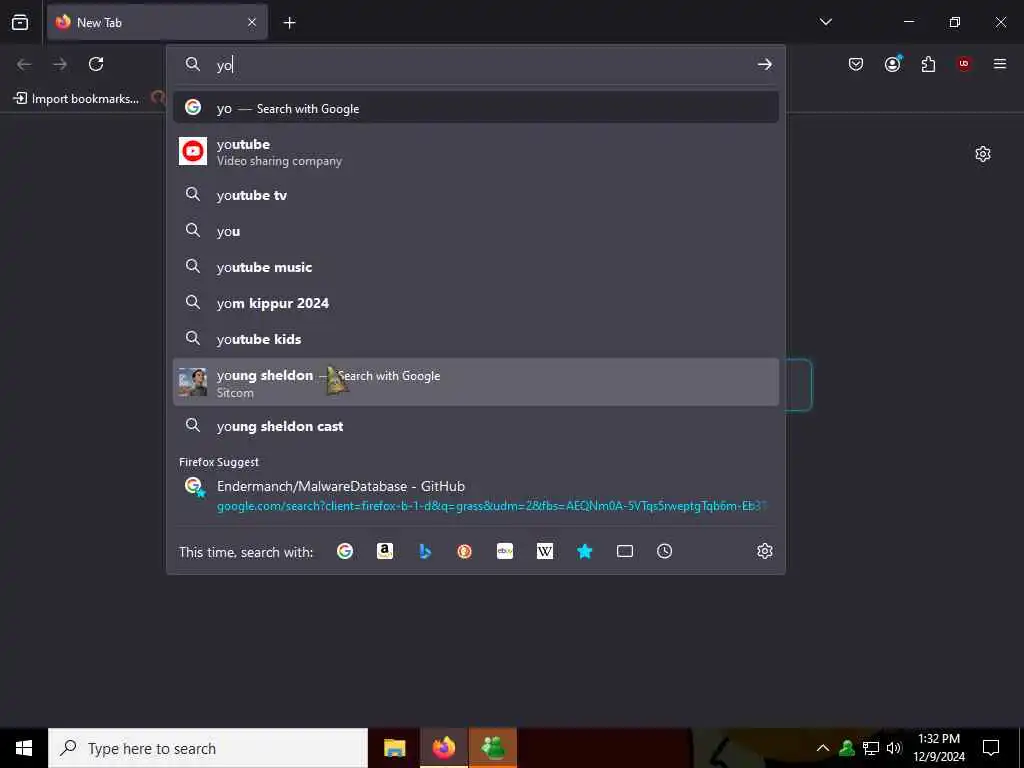Select the "you" search suggestion
1024x768 pixels.
coord(475,231)
